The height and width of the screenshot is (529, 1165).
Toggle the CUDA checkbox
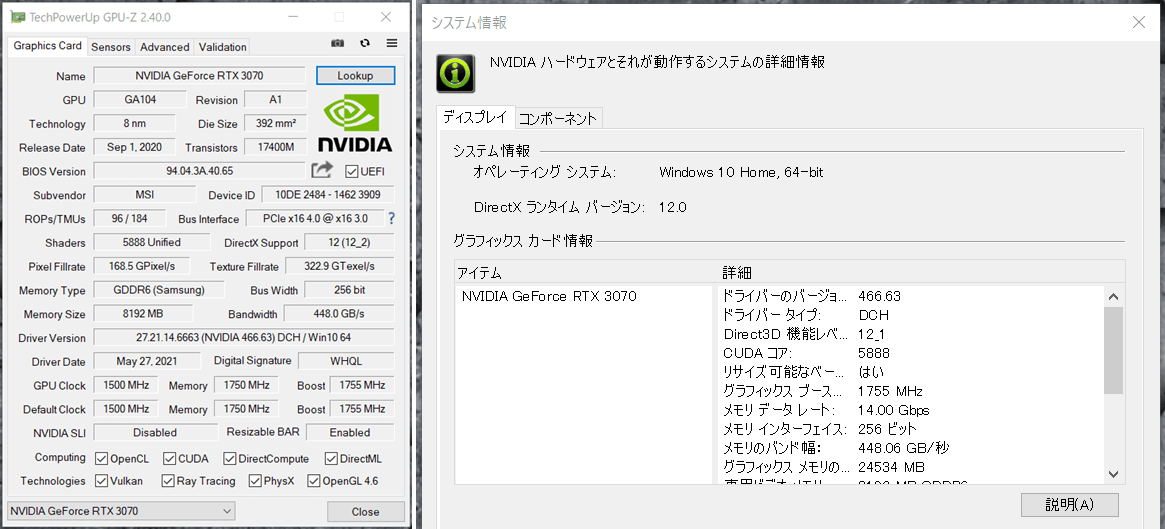[x=169, y=458]
